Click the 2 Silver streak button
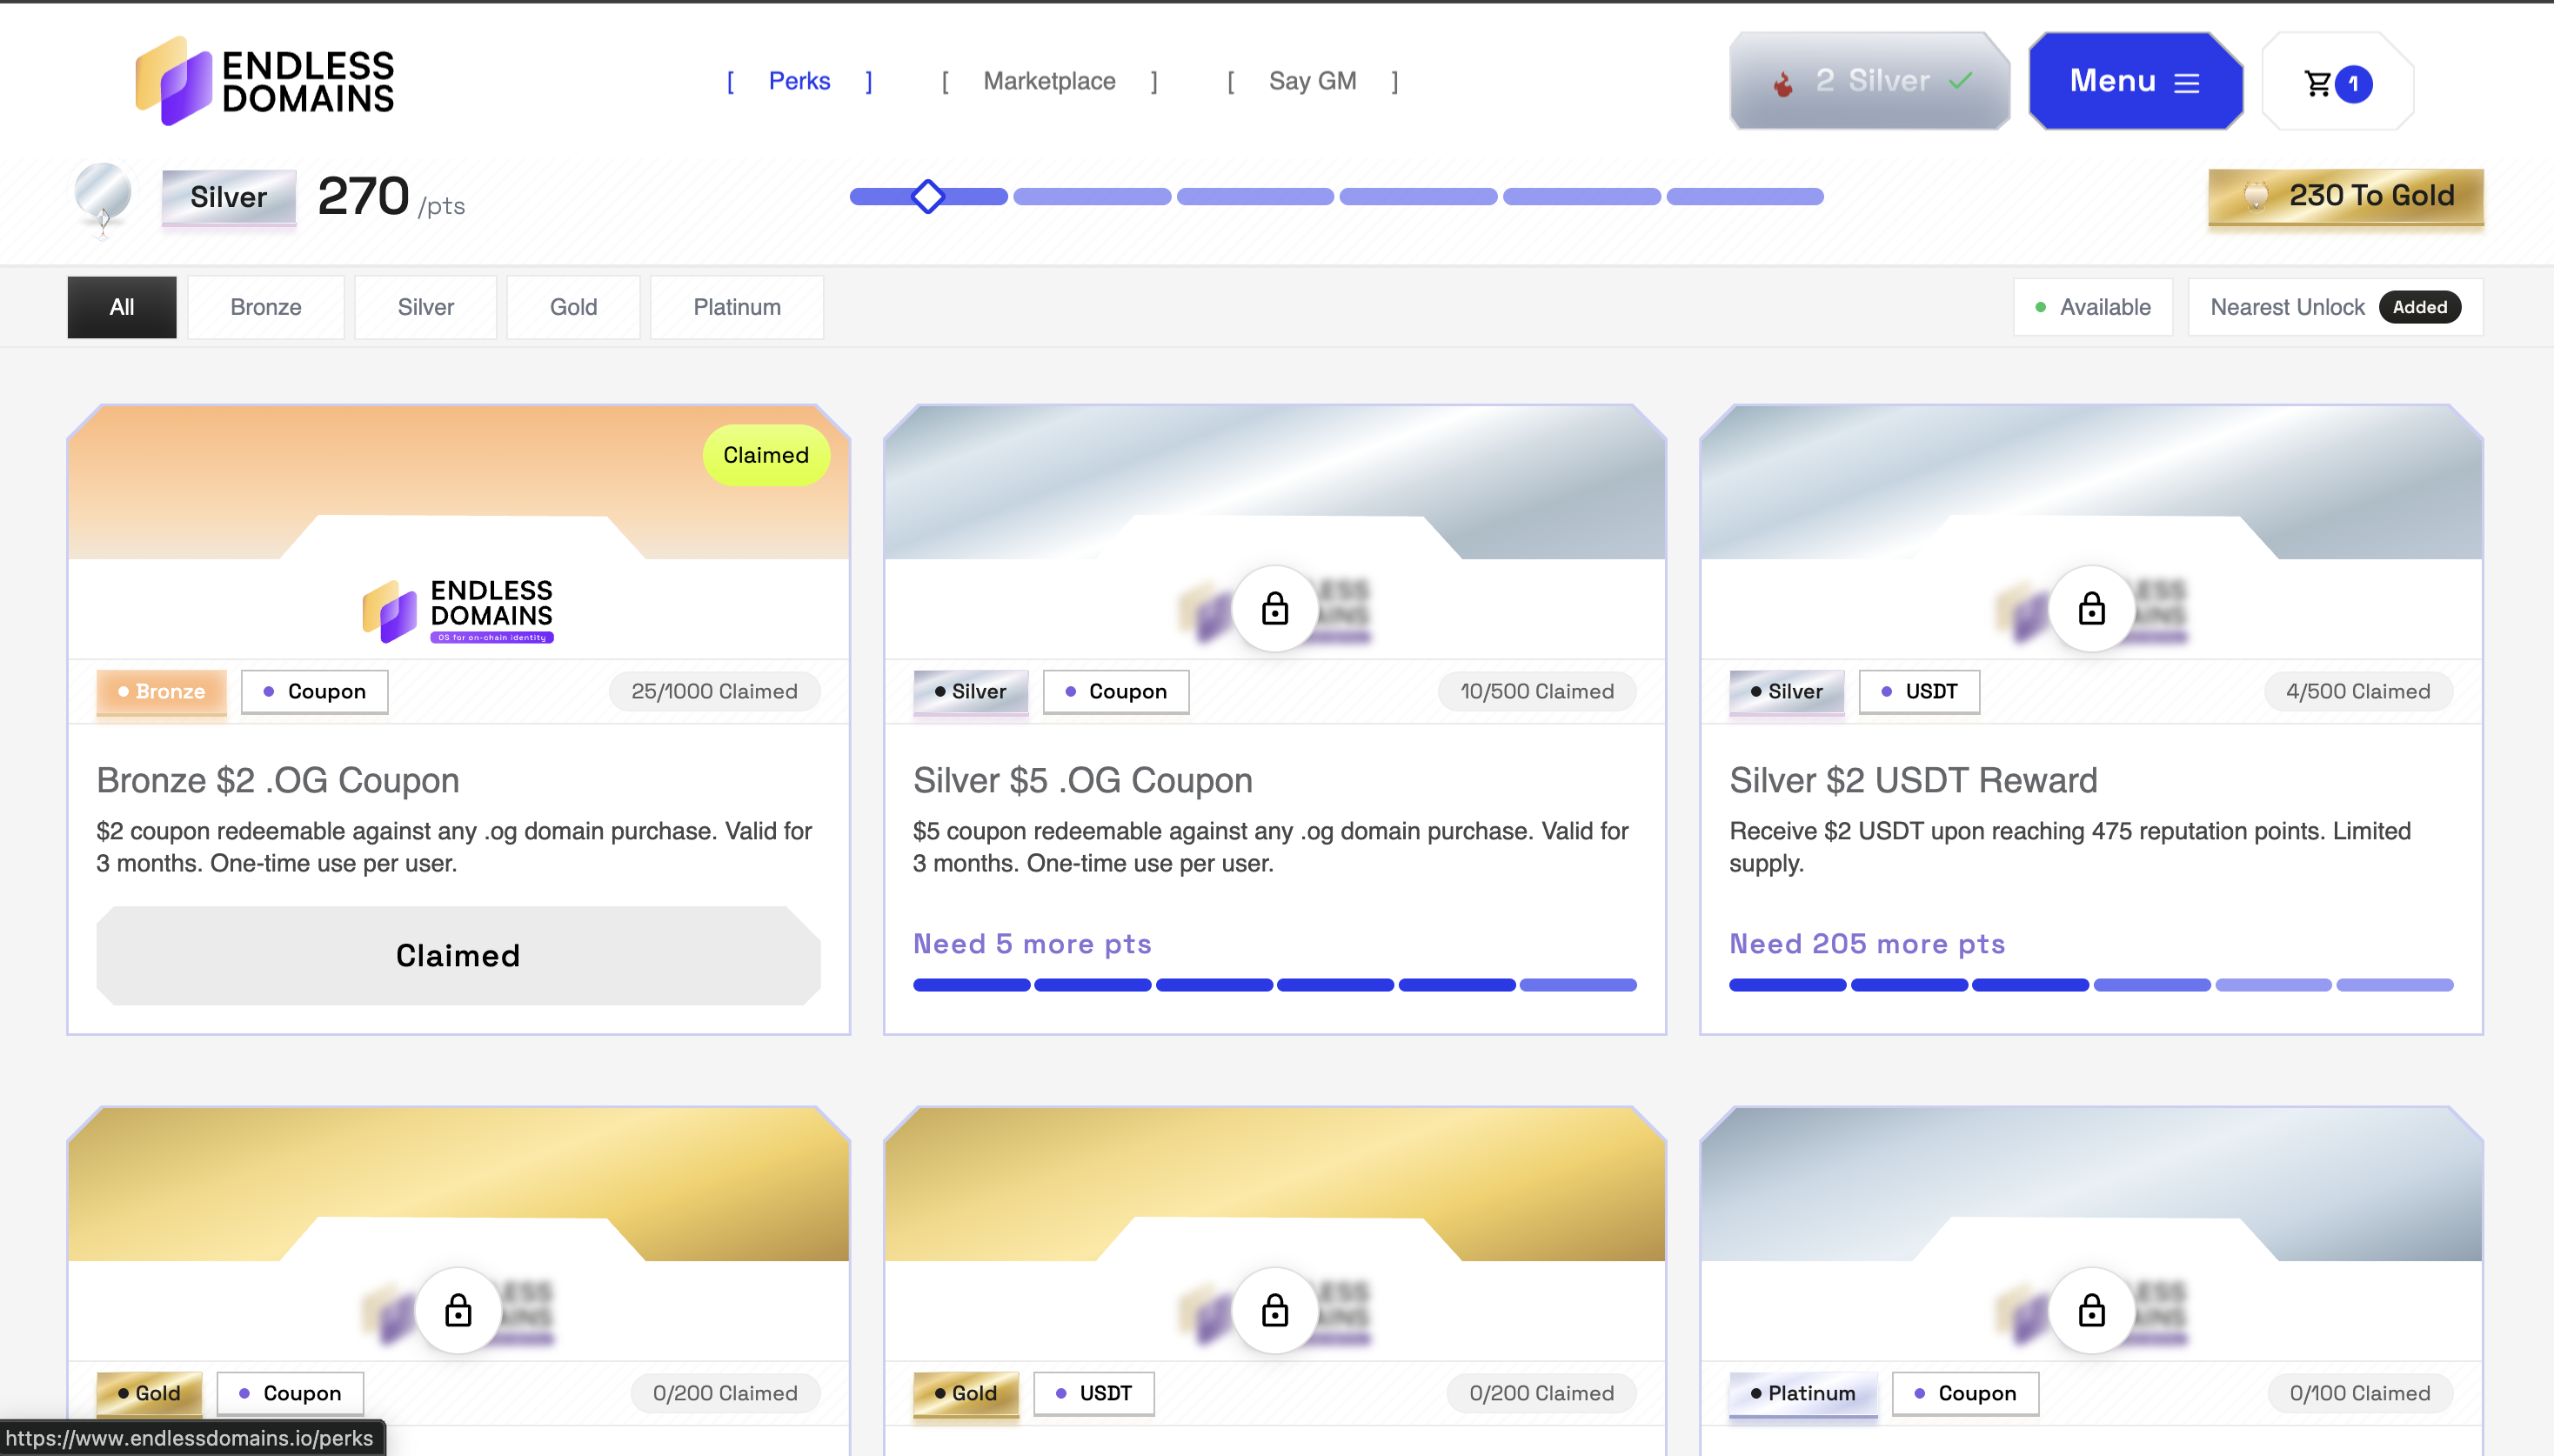 [x=1869, y=81]
